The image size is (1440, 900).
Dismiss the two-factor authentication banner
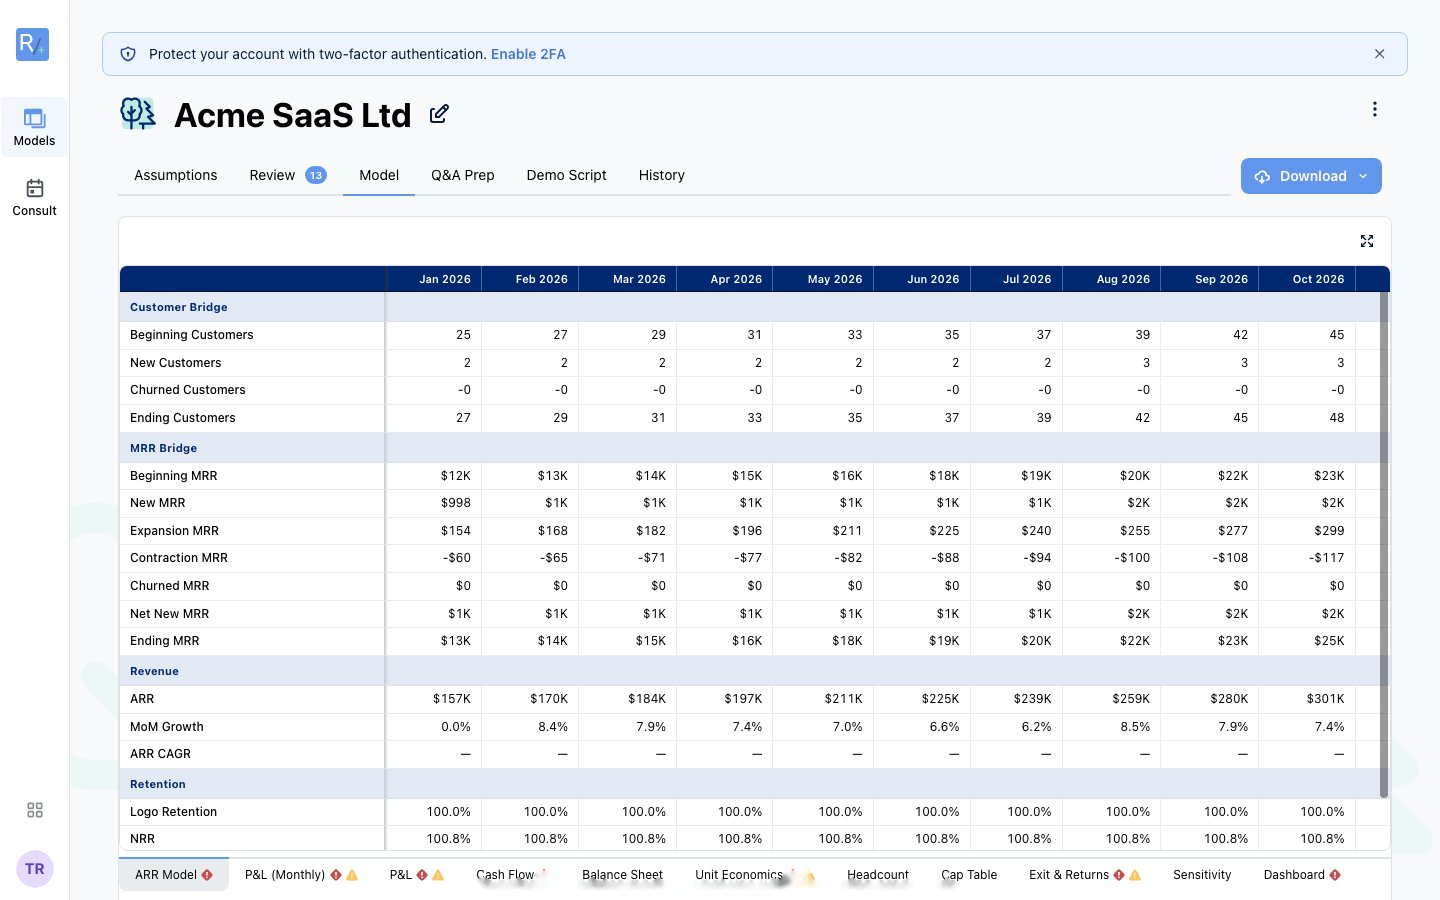point(1380,54)
